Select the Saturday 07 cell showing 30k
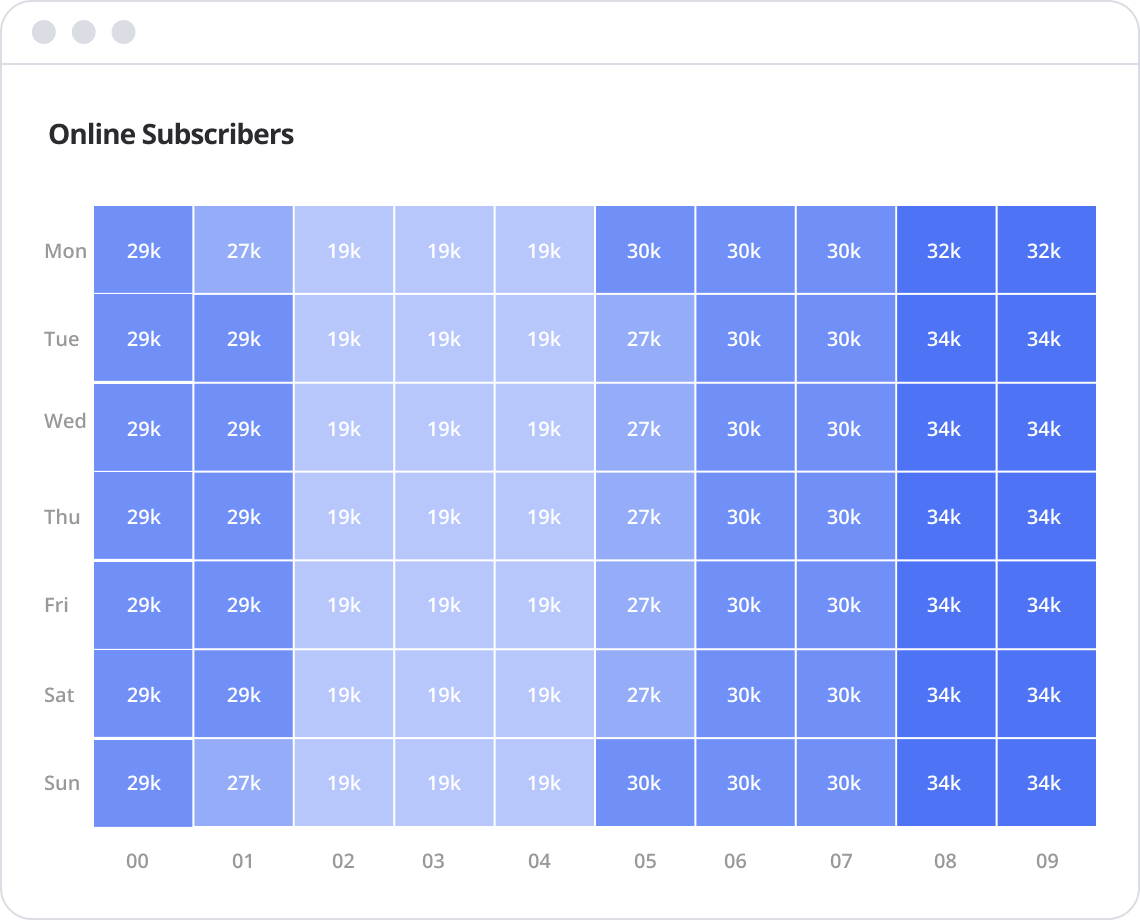Screen dimensions: 1140x920 (845, 694)
